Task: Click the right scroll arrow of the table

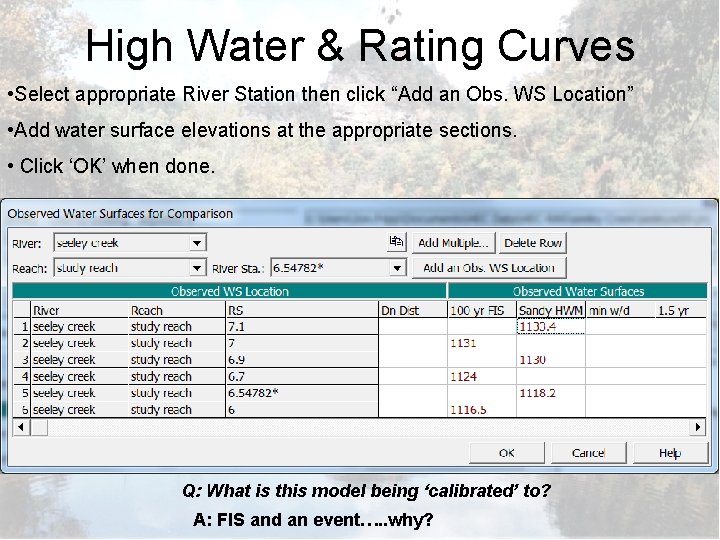Action: click(x=698, y=427)
